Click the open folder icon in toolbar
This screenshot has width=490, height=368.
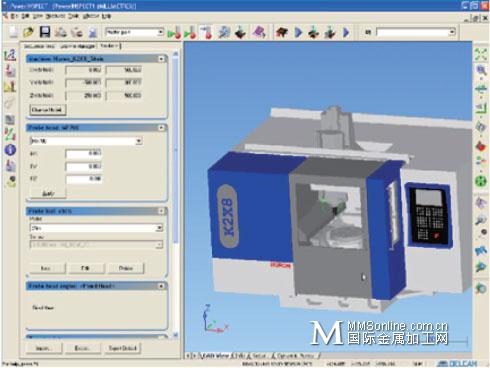[29, 32]
